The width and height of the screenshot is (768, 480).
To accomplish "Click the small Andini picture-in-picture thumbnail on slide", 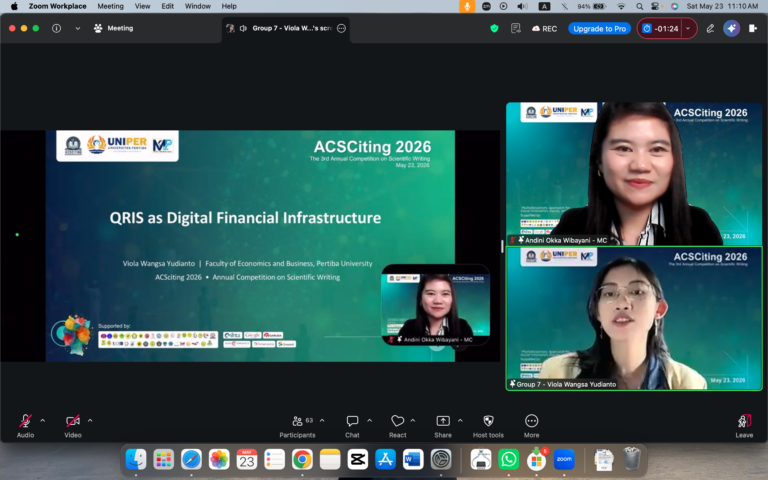I will click(x=435, y=305).
